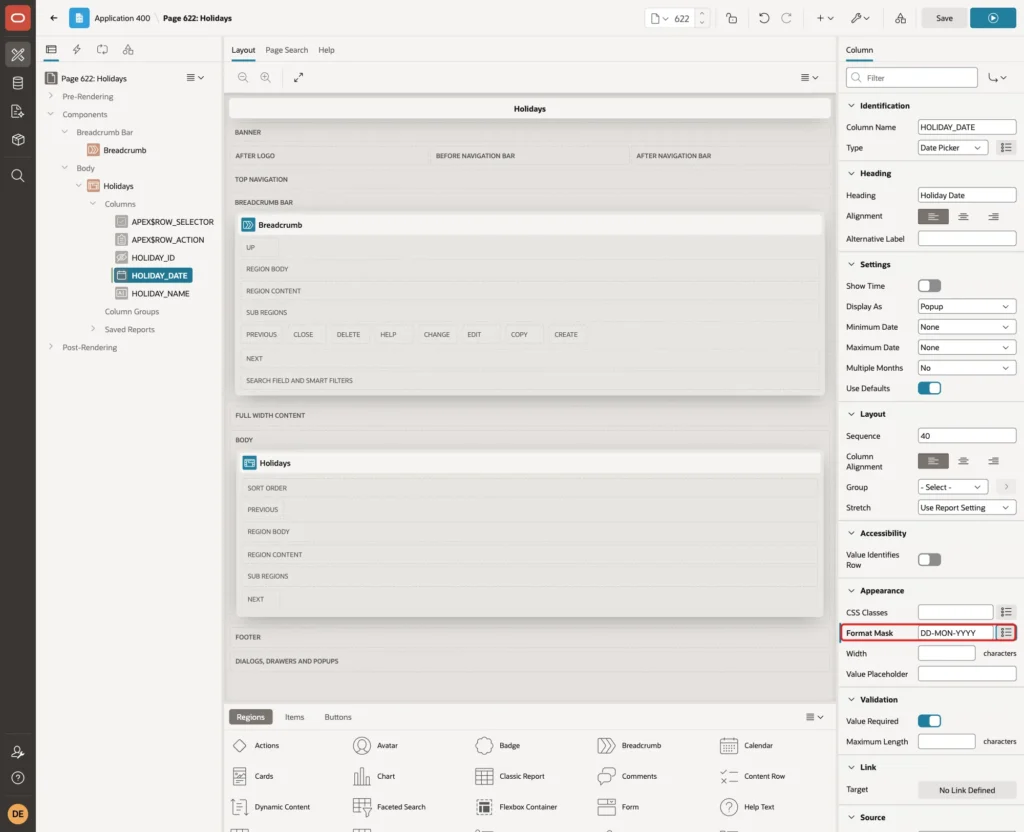Click the redo icon in top toolbar

coord(786,18)
